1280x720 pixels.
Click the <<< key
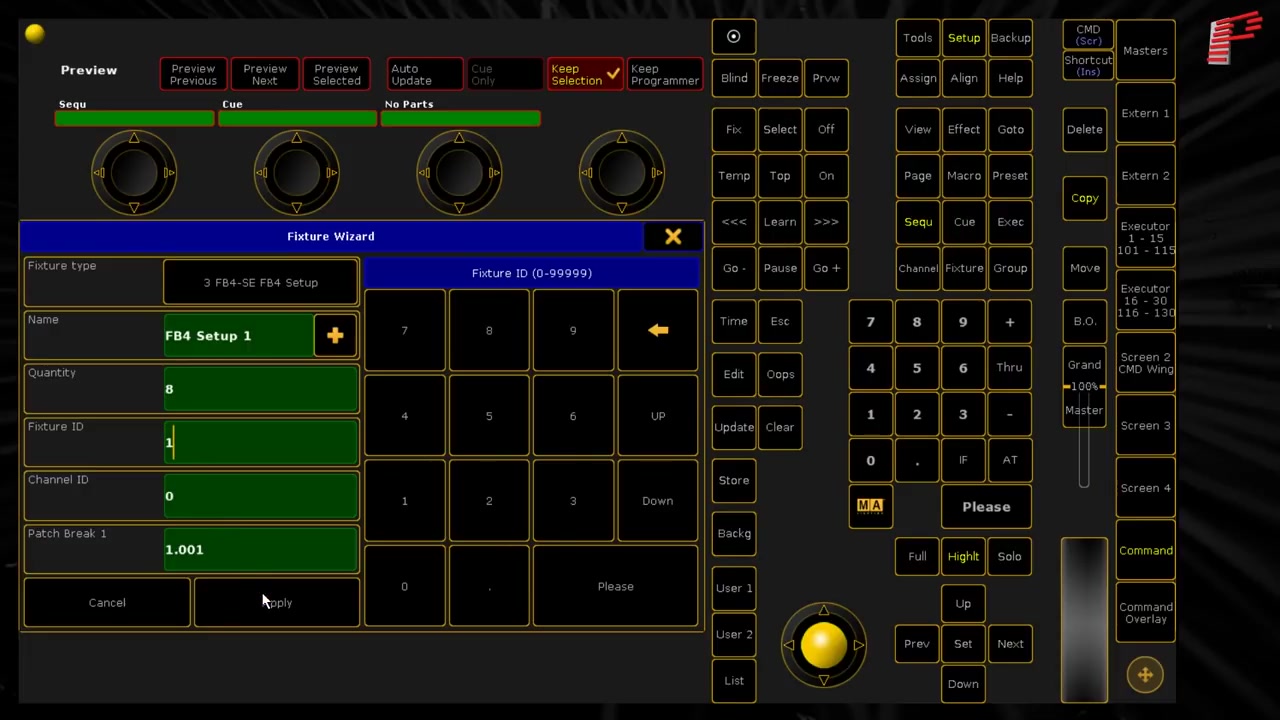733,222
